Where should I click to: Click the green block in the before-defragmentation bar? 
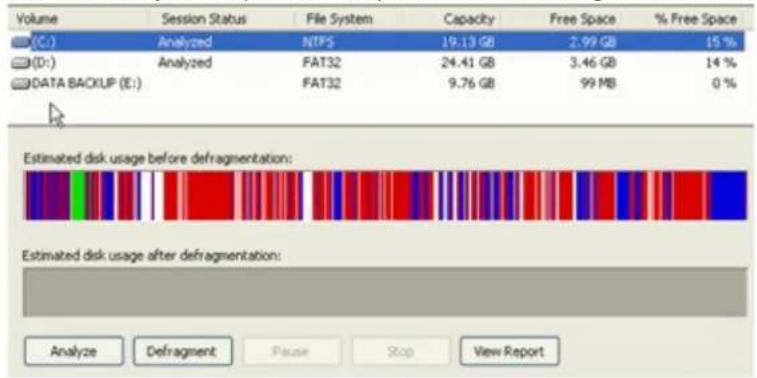point(78,196)
